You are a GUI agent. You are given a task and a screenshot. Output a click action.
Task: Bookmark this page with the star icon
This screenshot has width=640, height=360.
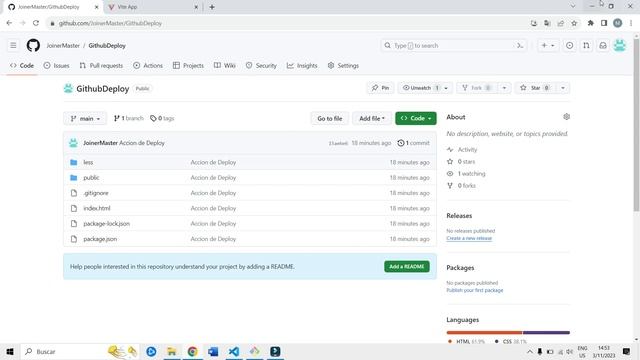[574, 23]
